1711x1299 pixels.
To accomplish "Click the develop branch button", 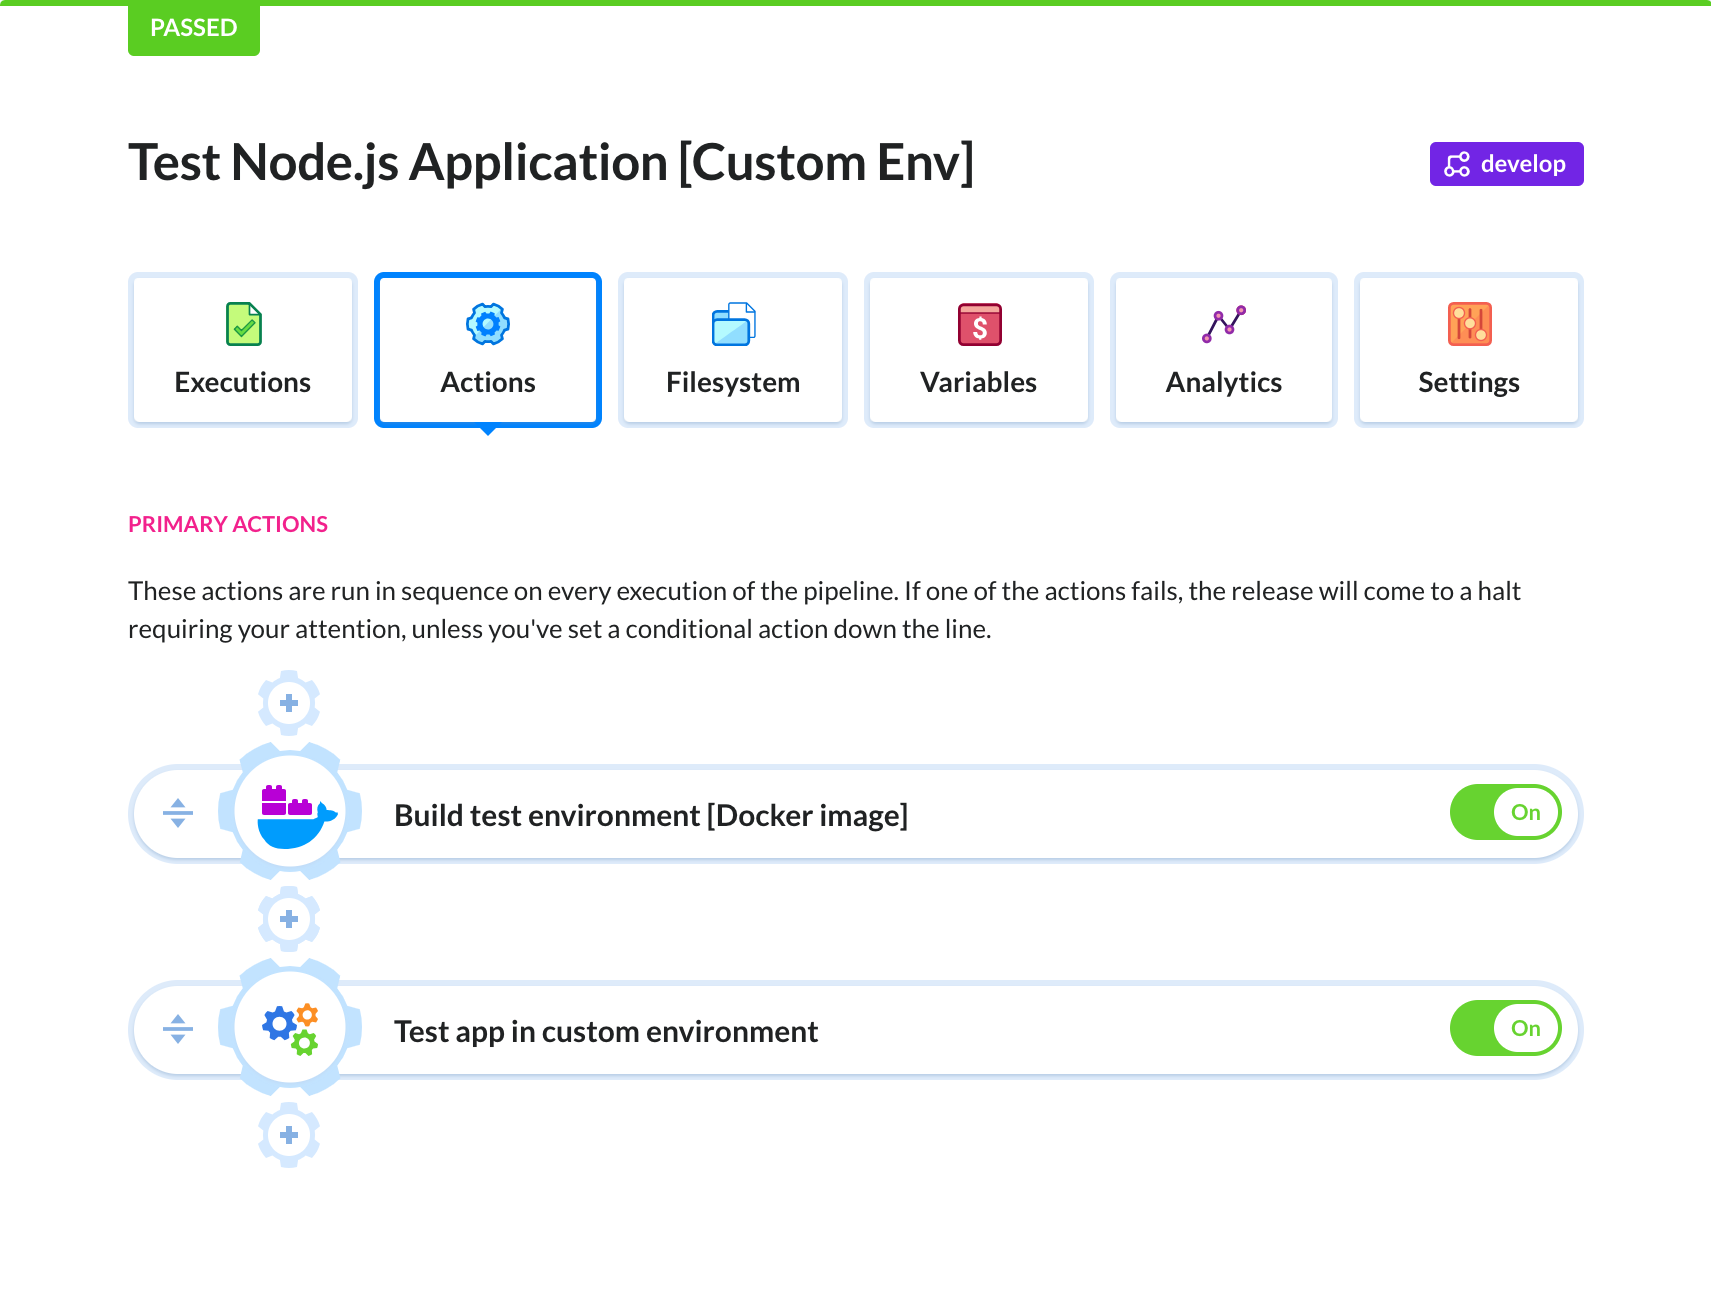I will point(1506,164).
